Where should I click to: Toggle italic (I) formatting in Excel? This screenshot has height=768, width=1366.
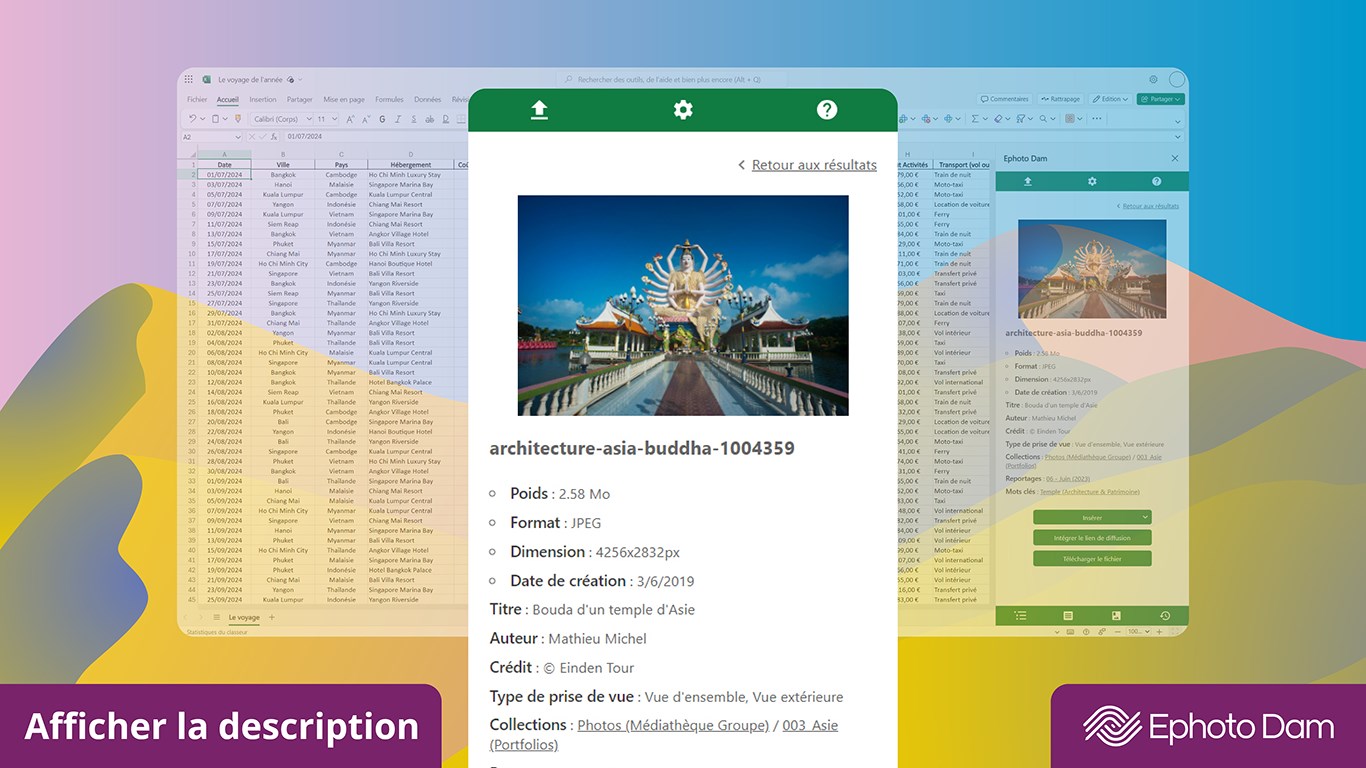click(398, 119)
